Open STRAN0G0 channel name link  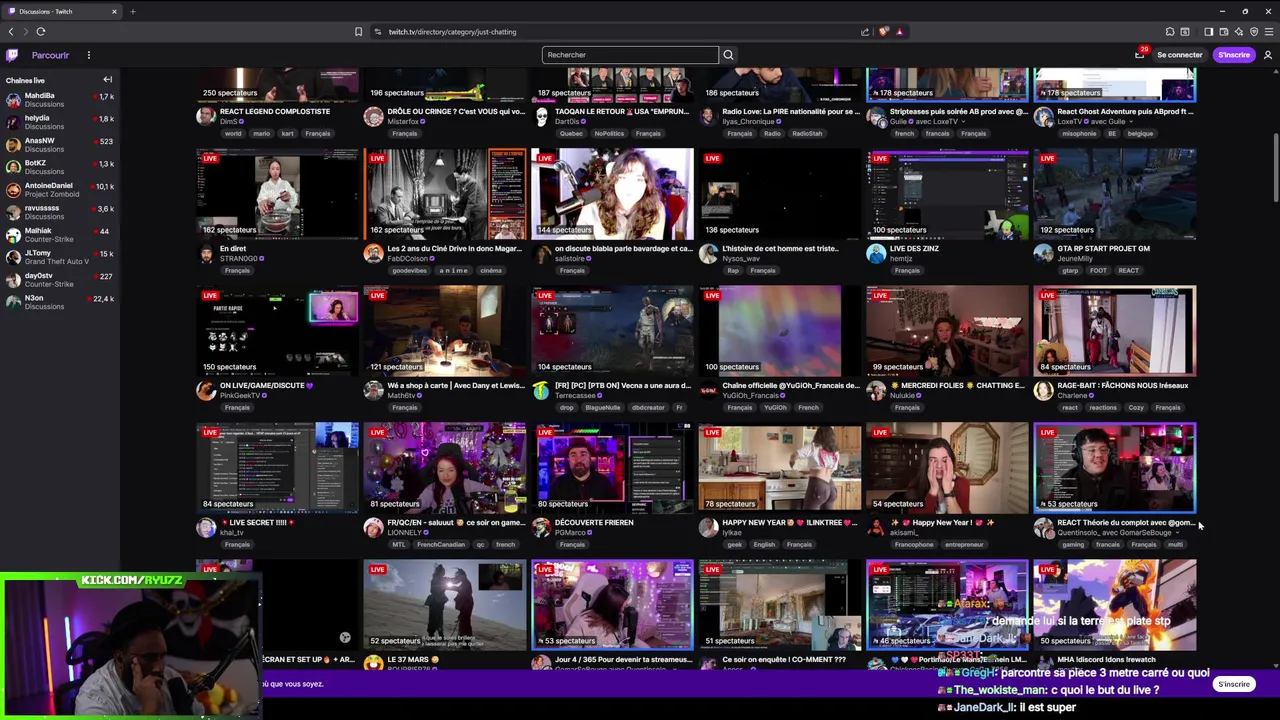point(238,259)
